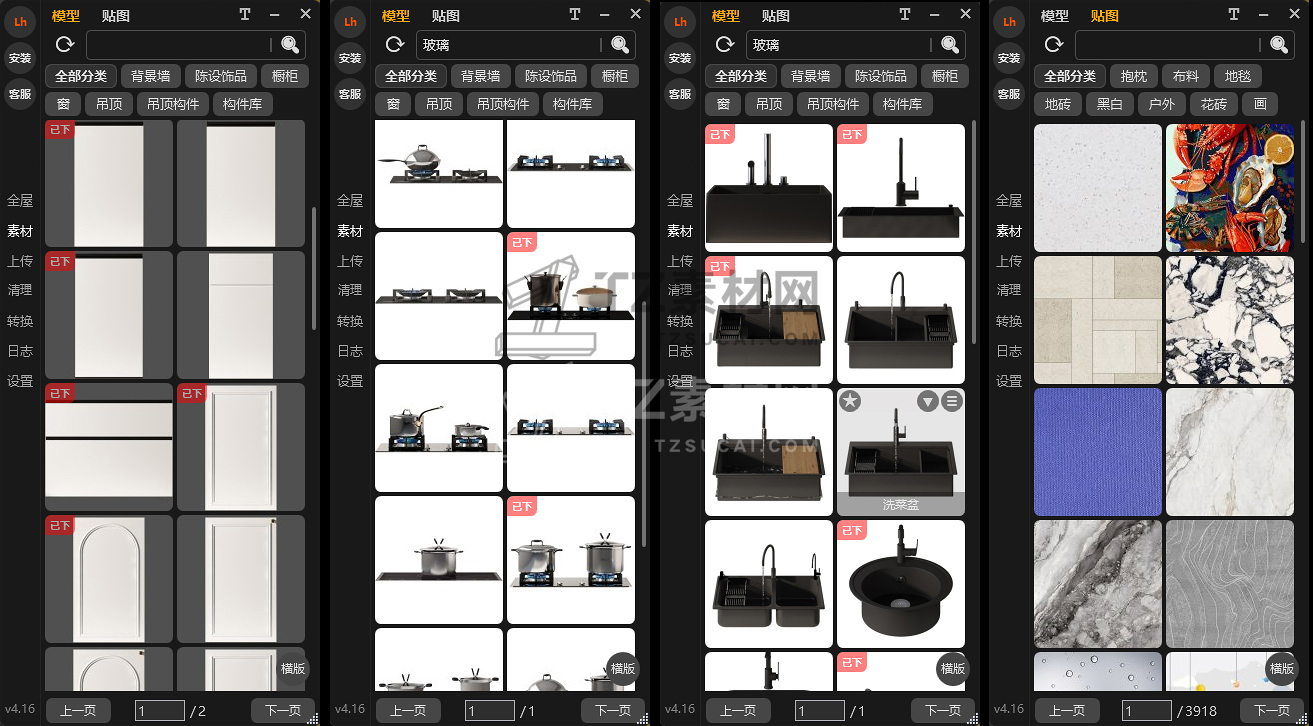The height and width of the screenshot is (726, 1313).
Task: Select the round black sink thumbnail
Action: coord(901,584)
